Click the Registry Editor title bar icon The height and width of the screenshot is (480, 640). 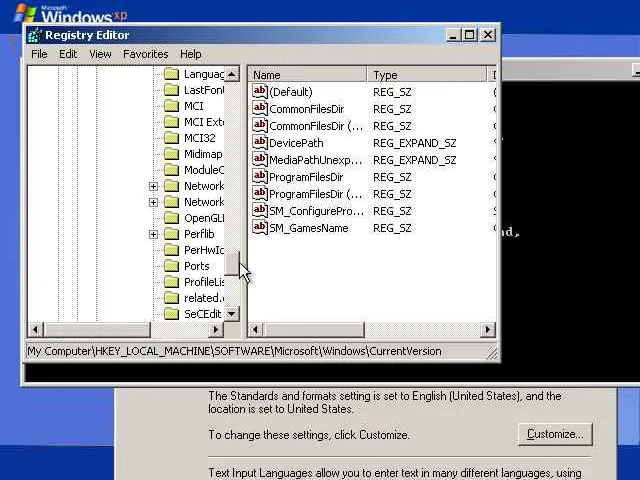(34, 35)
